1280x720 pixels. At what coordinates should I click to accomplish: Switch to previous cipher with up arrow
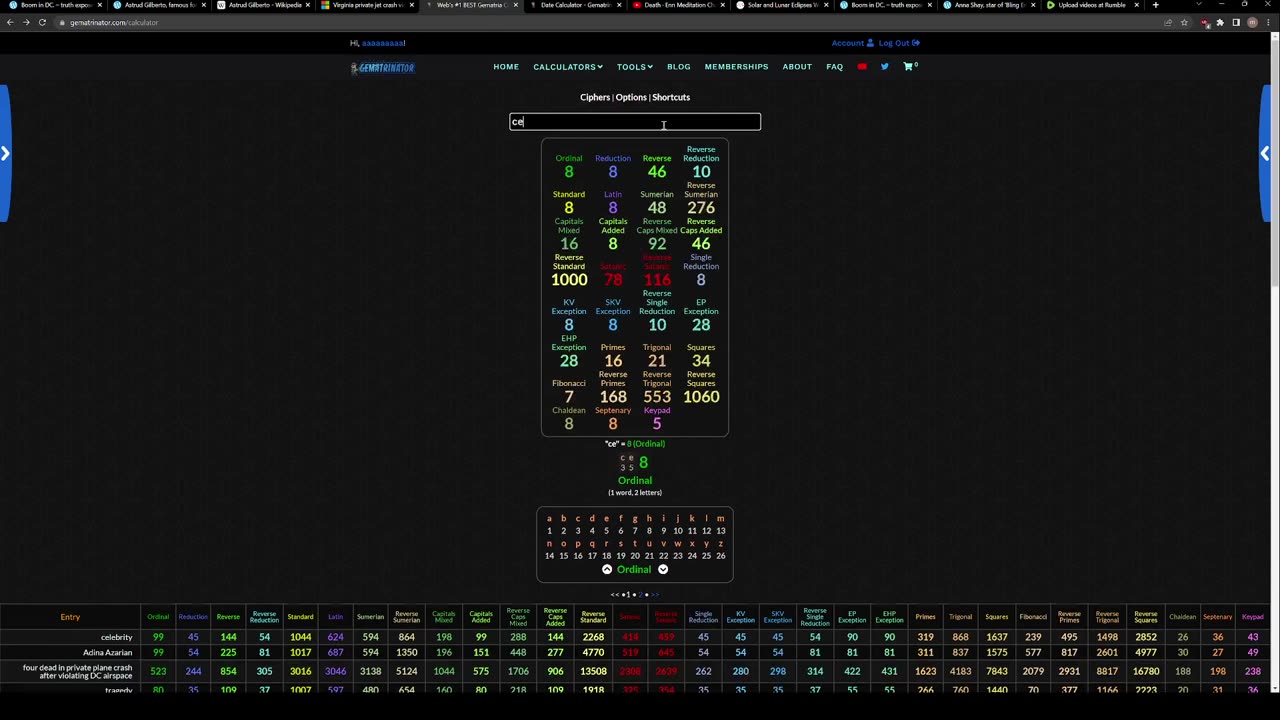607,569
